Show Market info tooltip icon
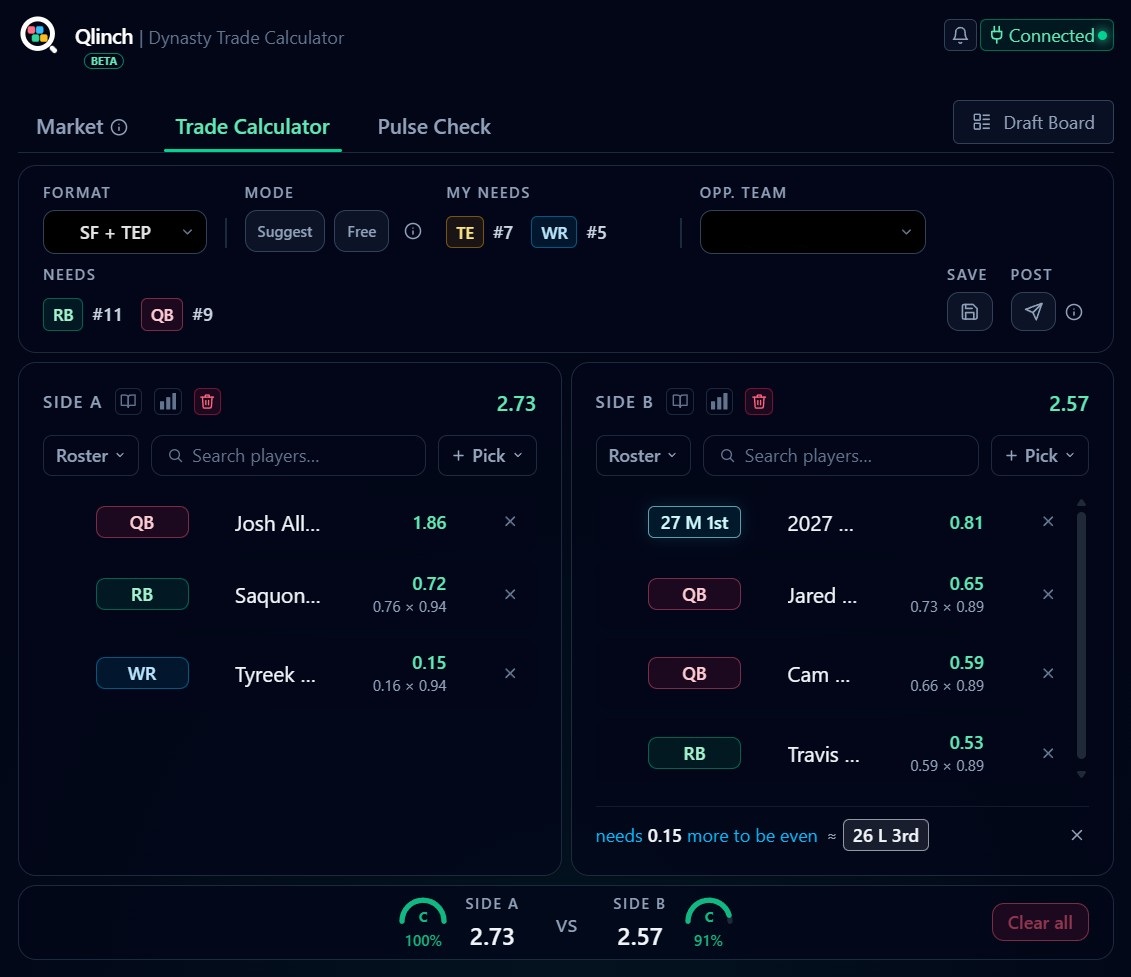This screenshot has height=977, width=1131. [x=119, y=128]
